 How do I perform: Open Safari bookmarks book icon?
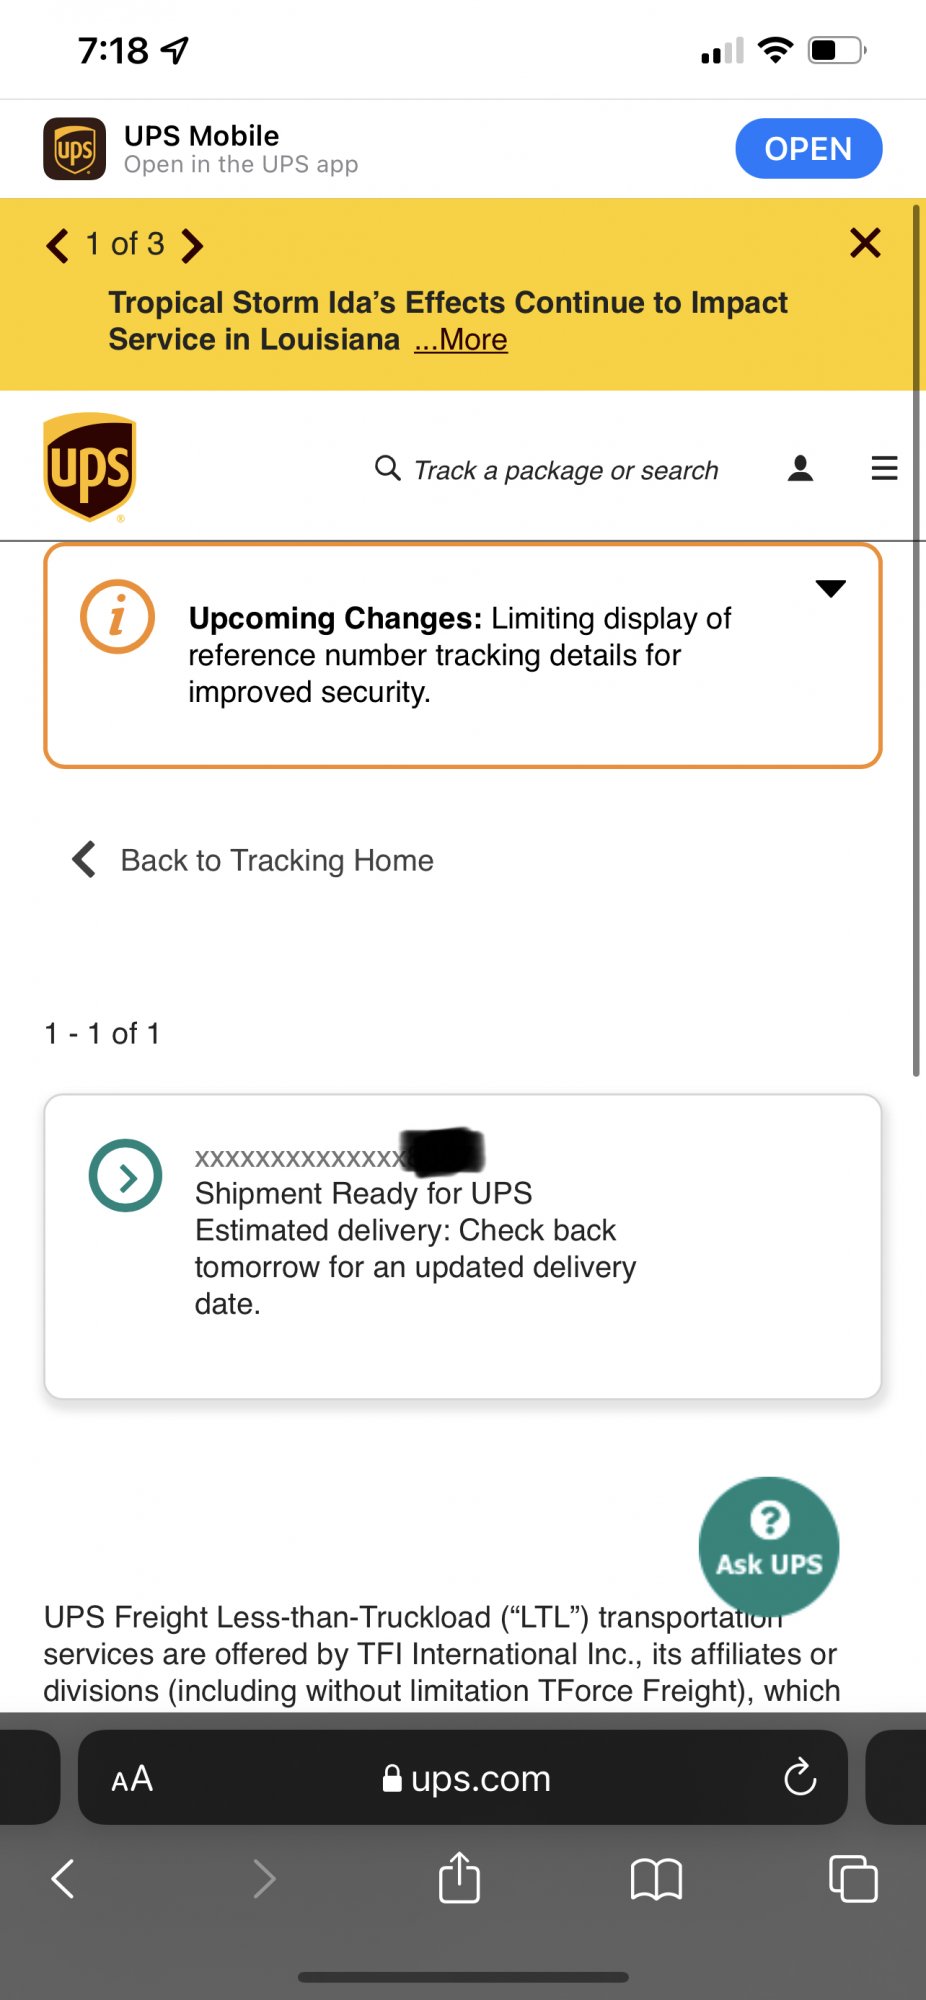(x=656, y=1879)
